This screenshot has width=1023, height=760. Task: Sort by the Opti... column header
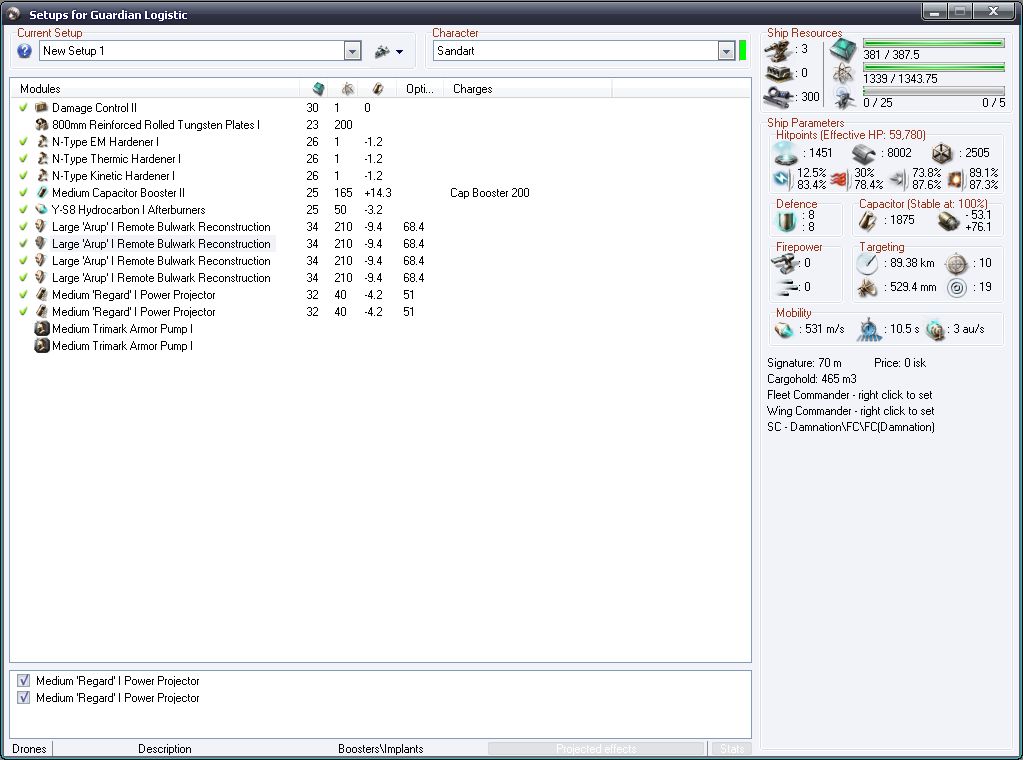pyautogui.click(x=420, y=89)
